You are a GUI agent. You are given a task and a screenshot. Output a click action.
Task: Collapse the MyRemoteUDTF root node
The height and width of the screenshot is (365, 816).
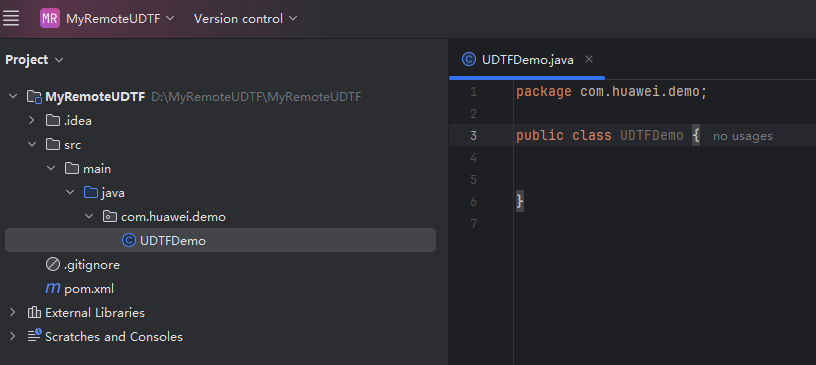(x=12, y=96)
